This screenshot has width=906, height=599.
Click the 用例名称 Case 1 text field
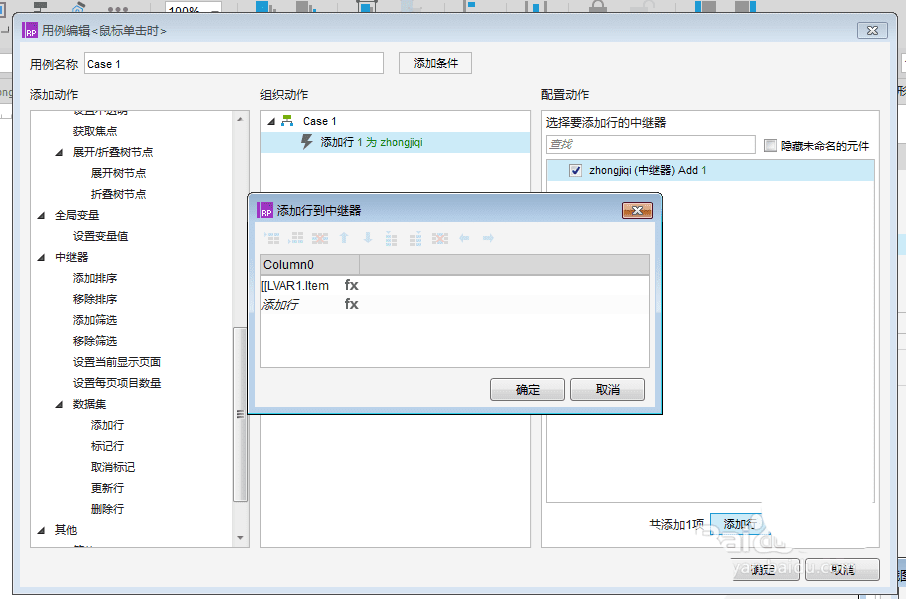(234, 64)
